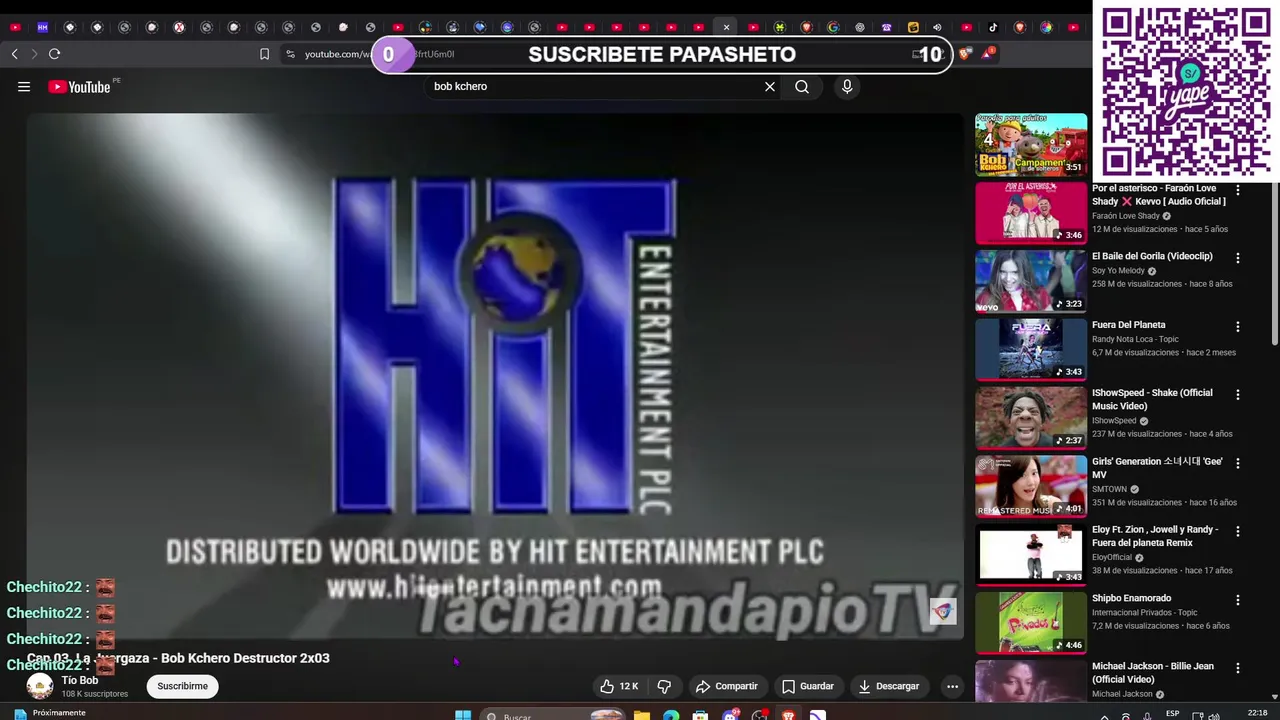
Task: Reload the page with refresh icon
Action: [54, 54]
